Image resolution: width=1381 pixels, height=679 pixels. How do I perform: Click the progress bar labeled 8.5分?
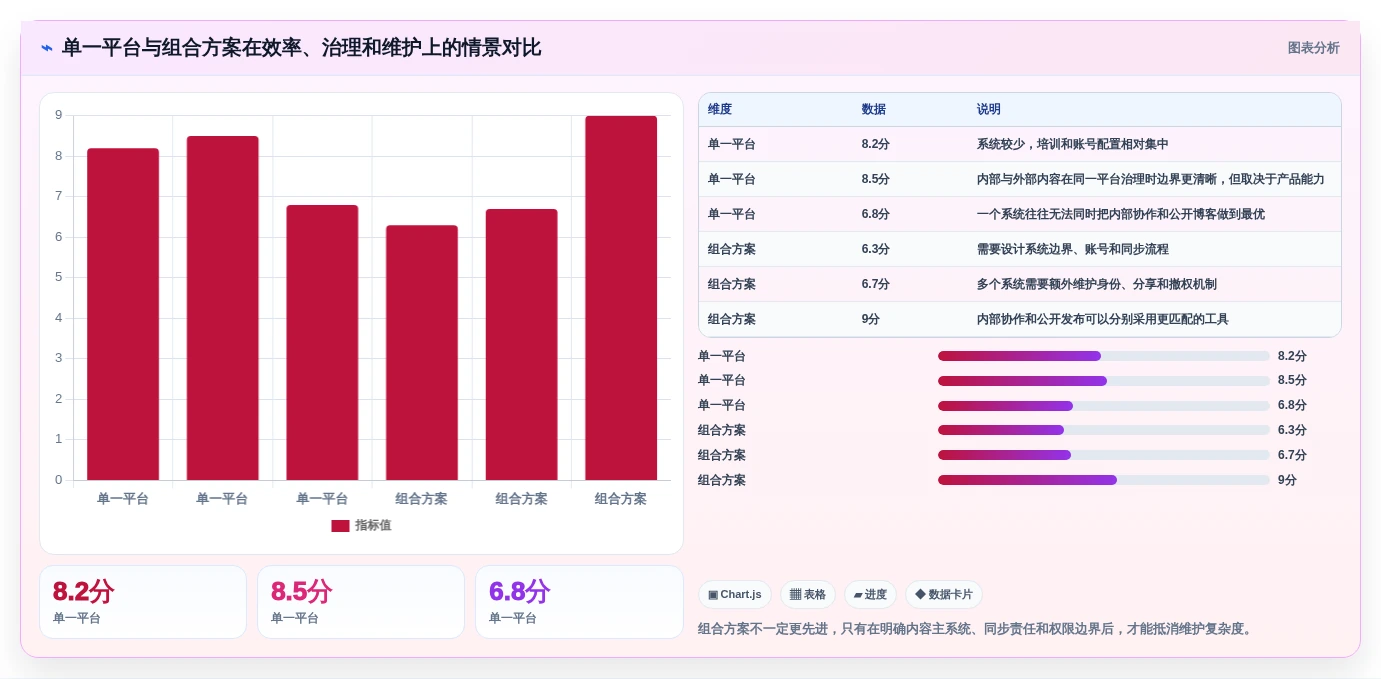[1104, 381]
